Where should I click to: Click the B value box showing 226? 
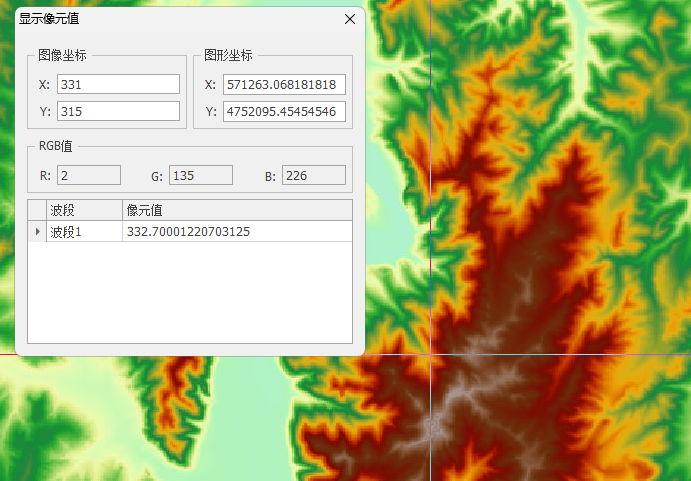313,176
